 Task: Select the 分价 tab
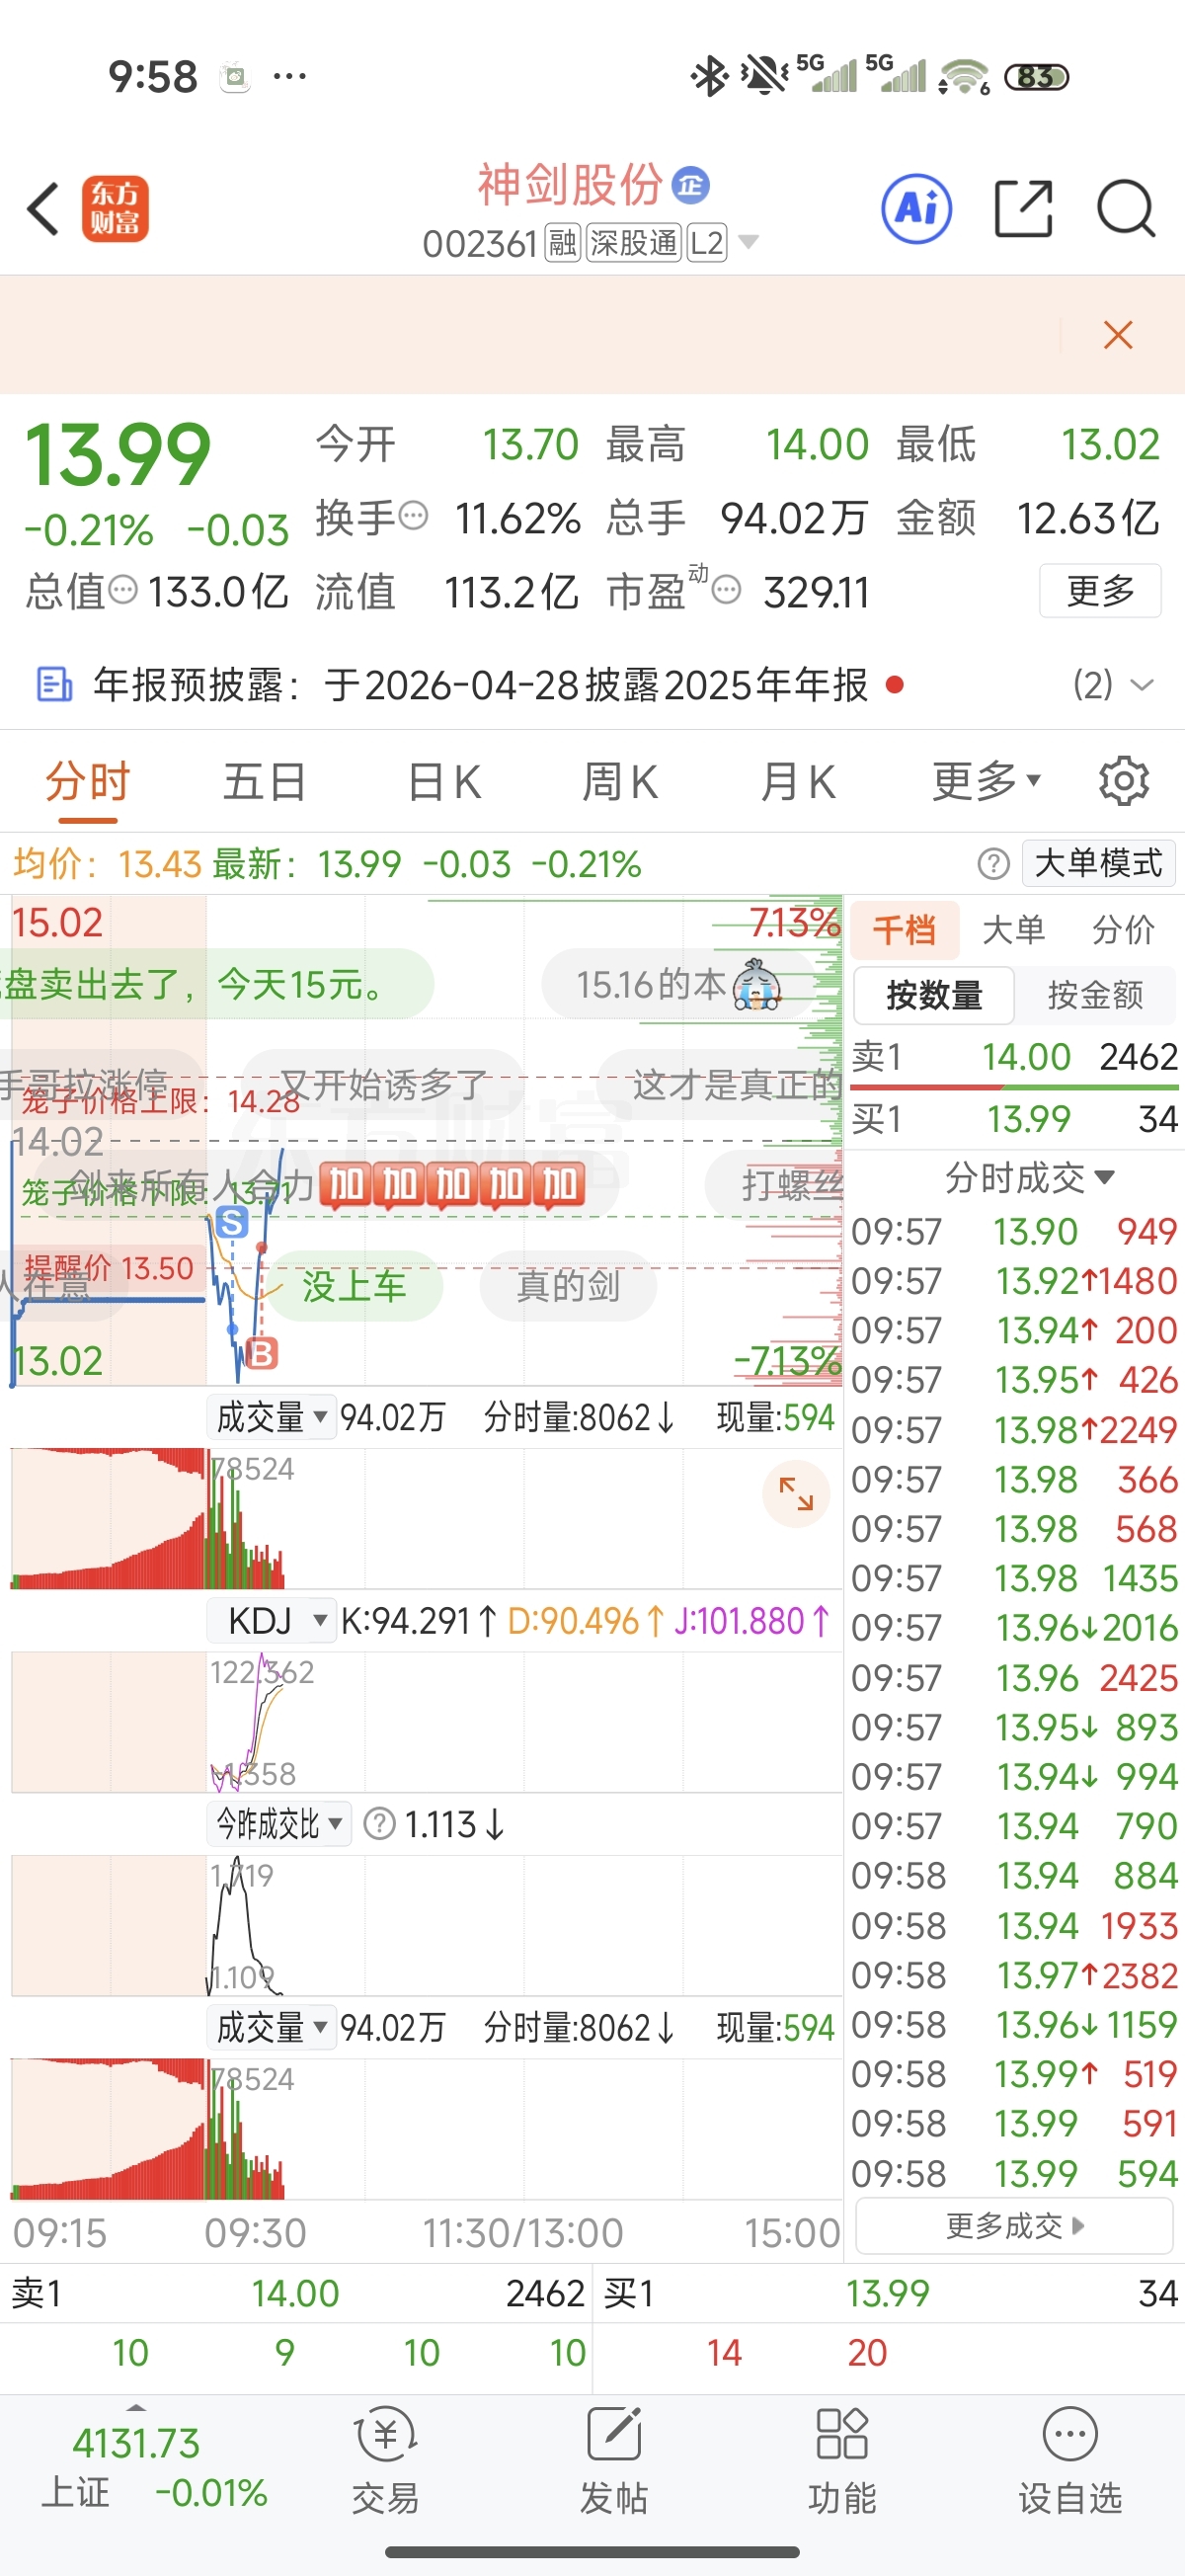pyautogui.click(x=1123, y=929)
